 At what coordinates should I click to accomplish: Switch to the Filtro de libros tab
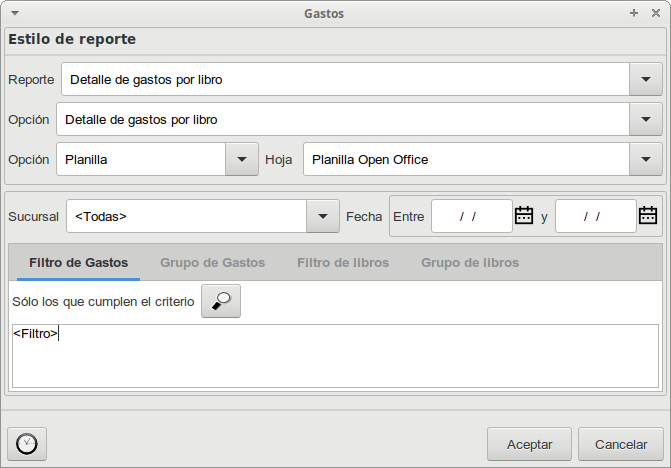coord(343,263)
